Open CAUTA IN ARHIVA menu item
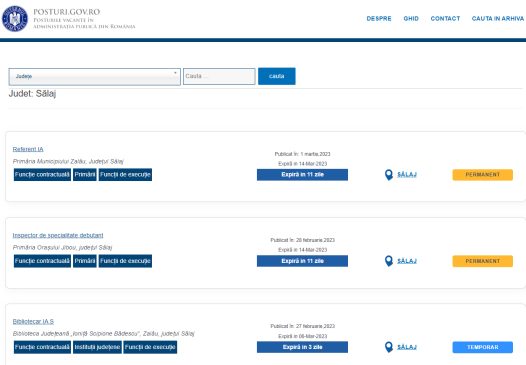526x365 pixels. click(x=498, y=18)
